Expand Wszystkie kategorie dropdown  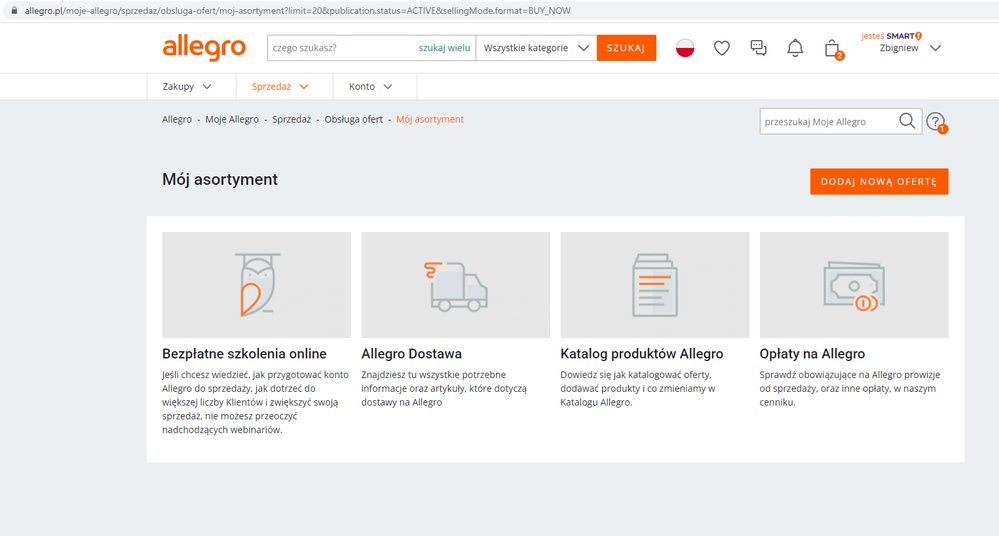pos(536,48)
